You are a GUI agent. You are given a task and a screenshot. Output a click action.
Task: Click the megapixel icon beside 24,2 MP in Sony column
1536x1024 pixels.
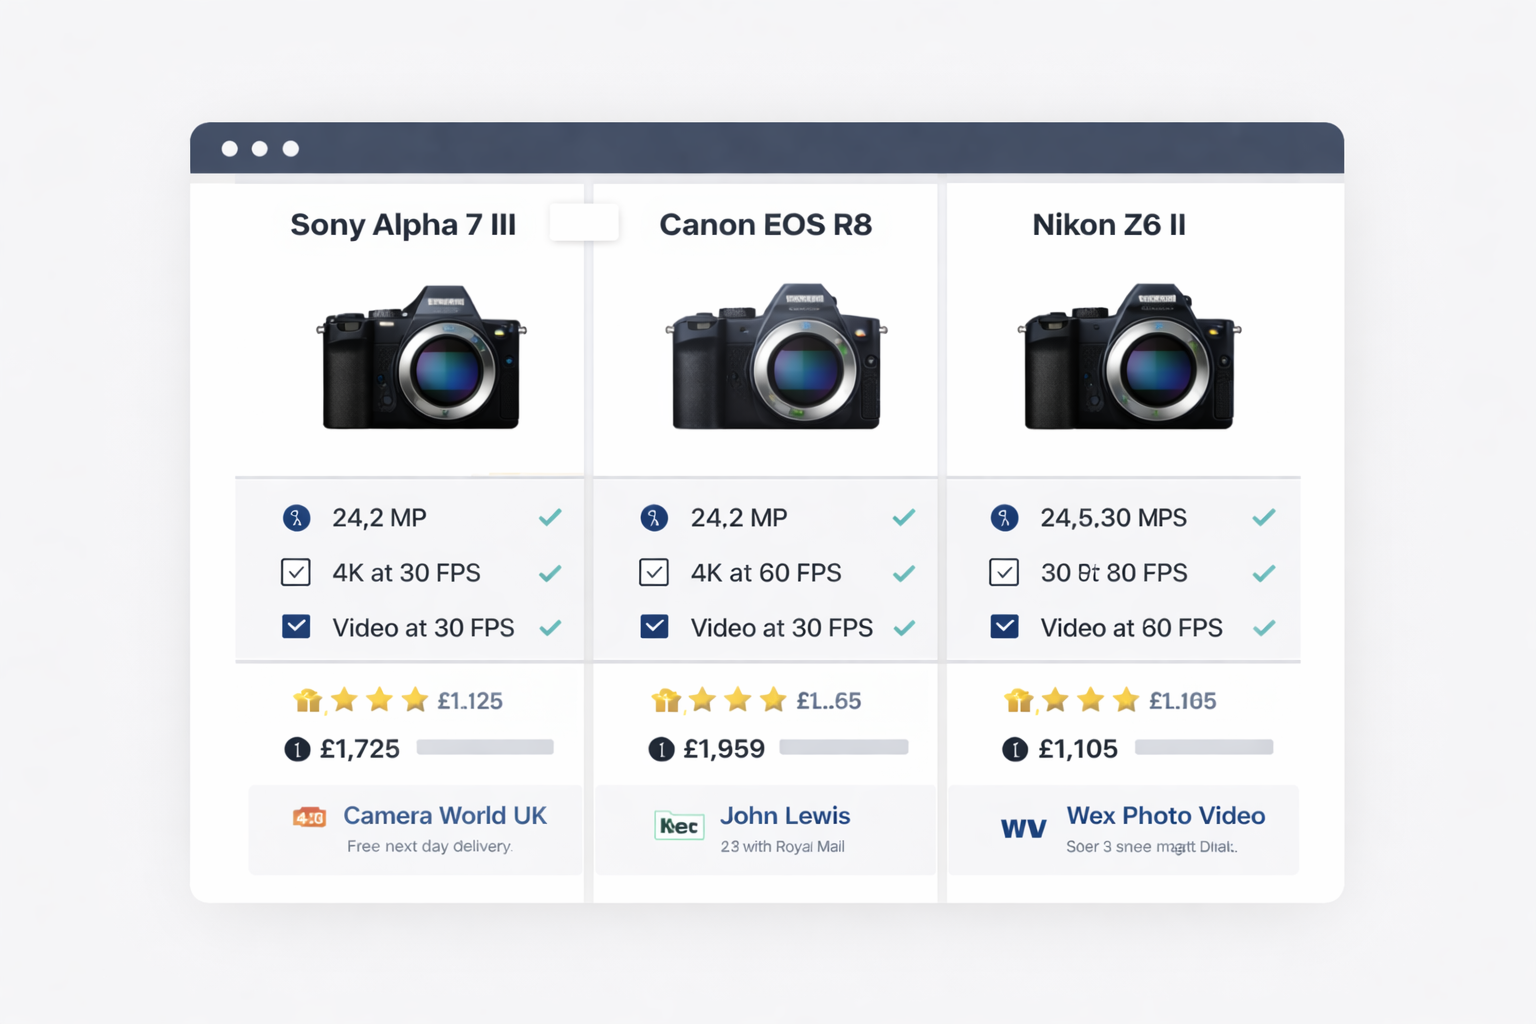tap(296, 518)
